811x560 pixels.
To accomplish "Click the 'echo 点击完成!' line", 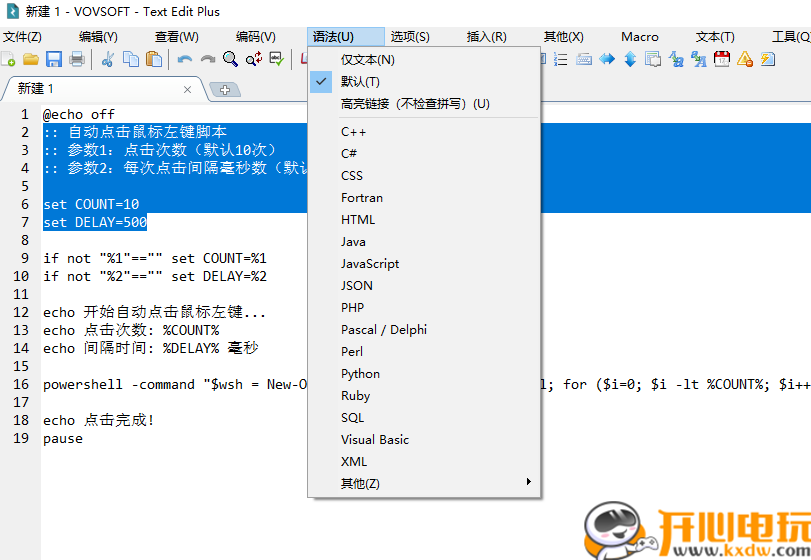I will pyautogui.click(x=98, y=420).
